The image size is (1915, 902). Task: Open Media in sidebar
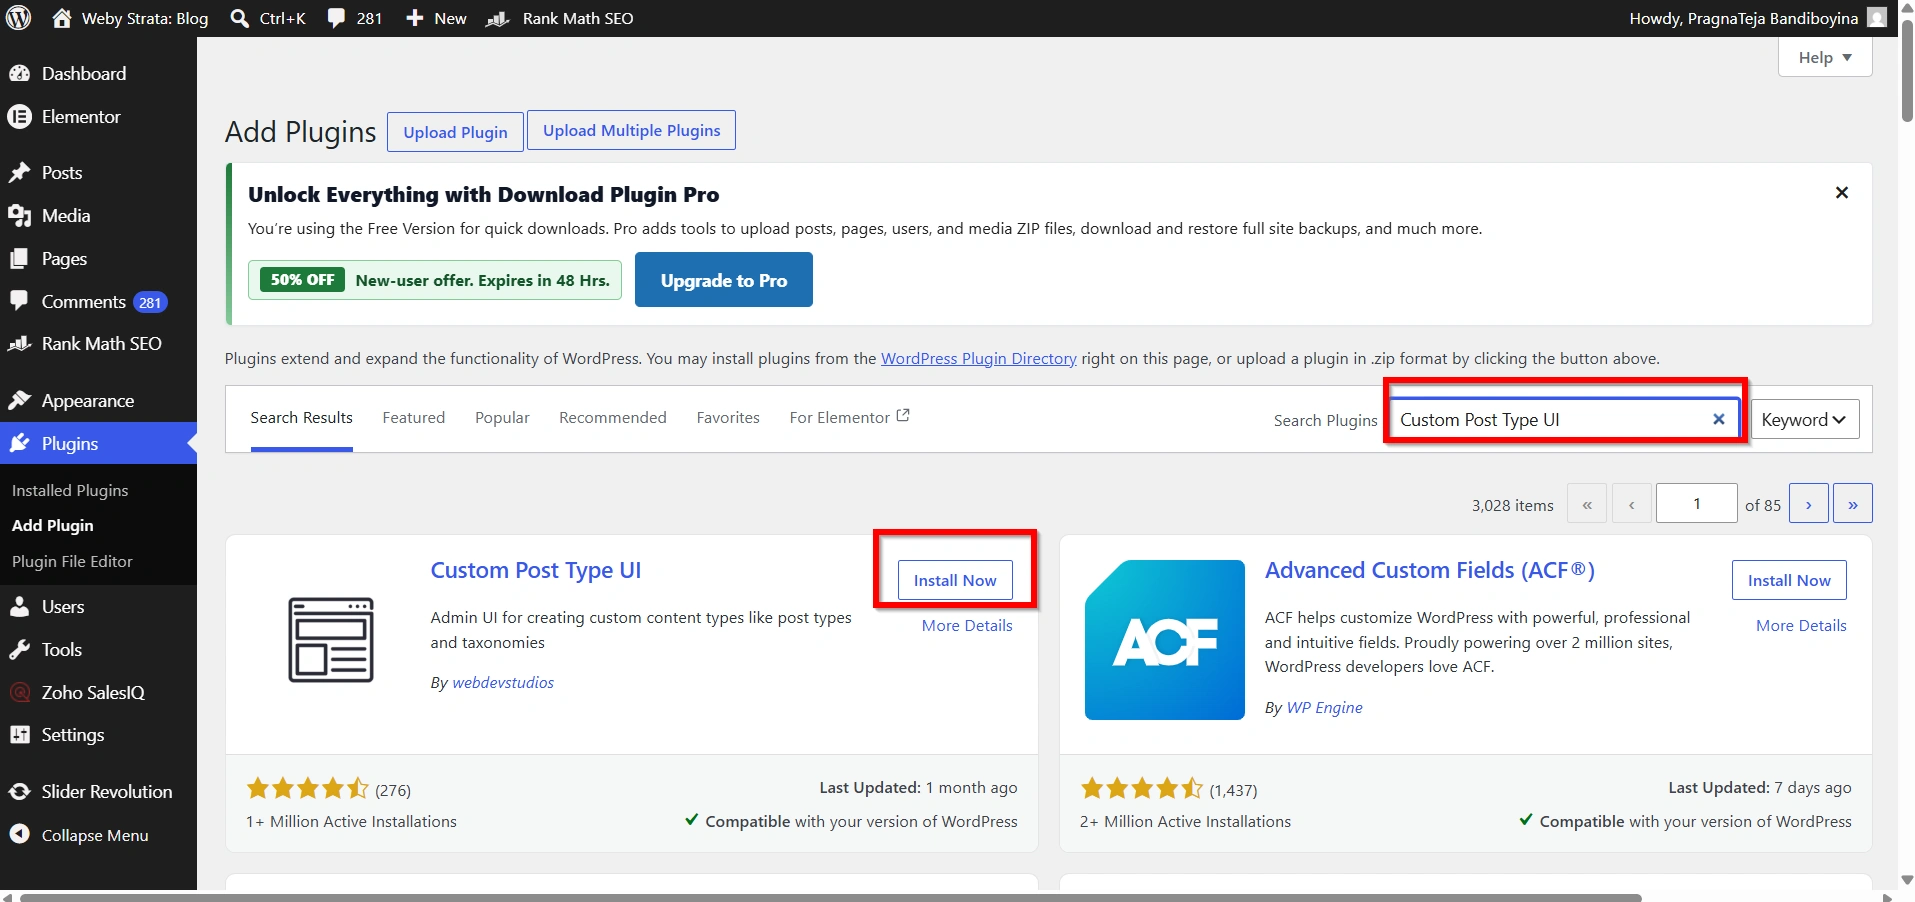click(x=98, y=216)
